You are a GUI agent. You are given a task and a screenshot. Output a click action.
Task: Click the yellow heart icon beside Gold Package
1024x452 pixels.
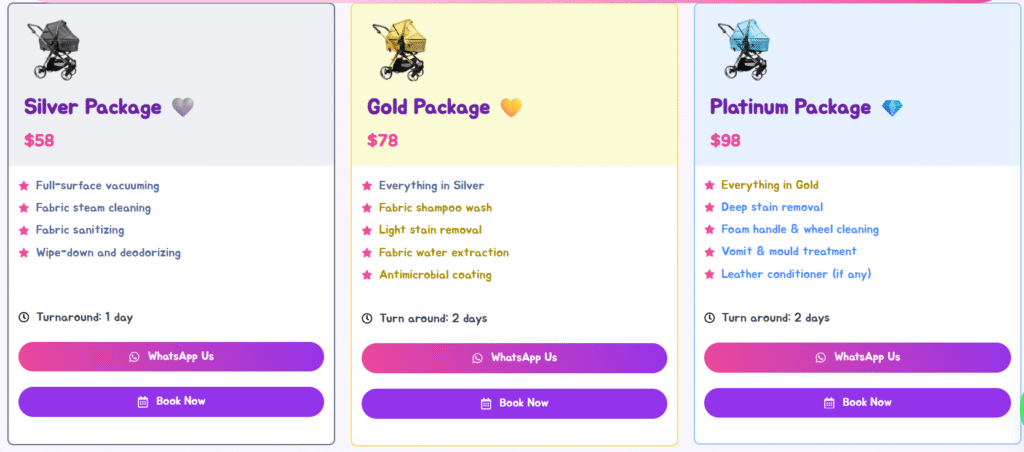pyautogui.click(x=511, y=107)
